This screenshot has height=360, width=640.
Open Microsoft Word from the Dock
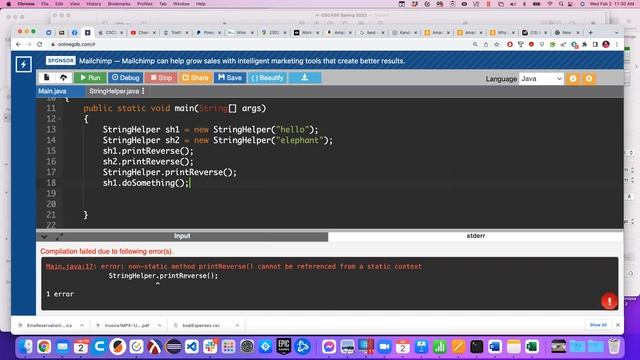pyautogui.click(x=495, y=347)
